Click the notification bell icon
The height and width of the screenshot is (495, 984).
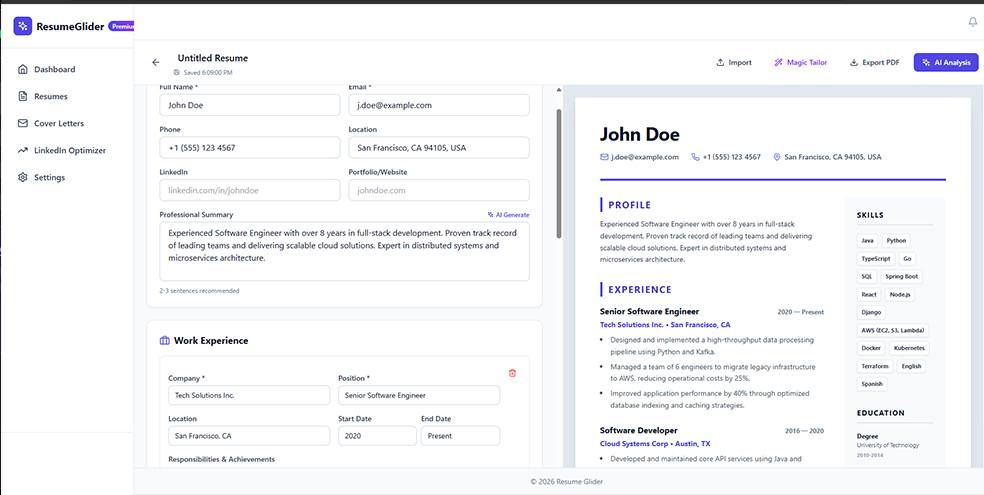click(x=972, y=22)
